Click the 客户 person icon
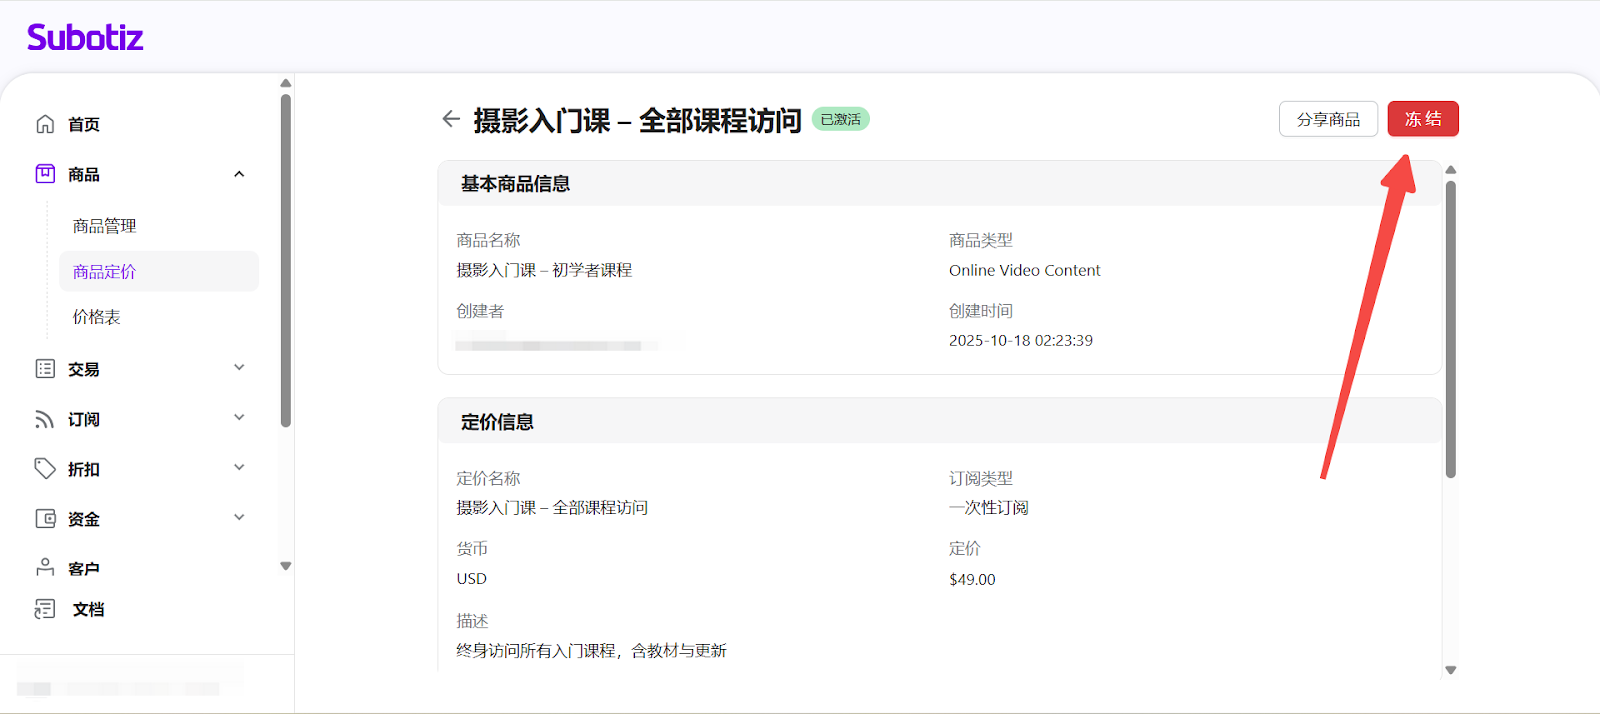This screenshot has height=714, width=1600. [x=45, y=568]
